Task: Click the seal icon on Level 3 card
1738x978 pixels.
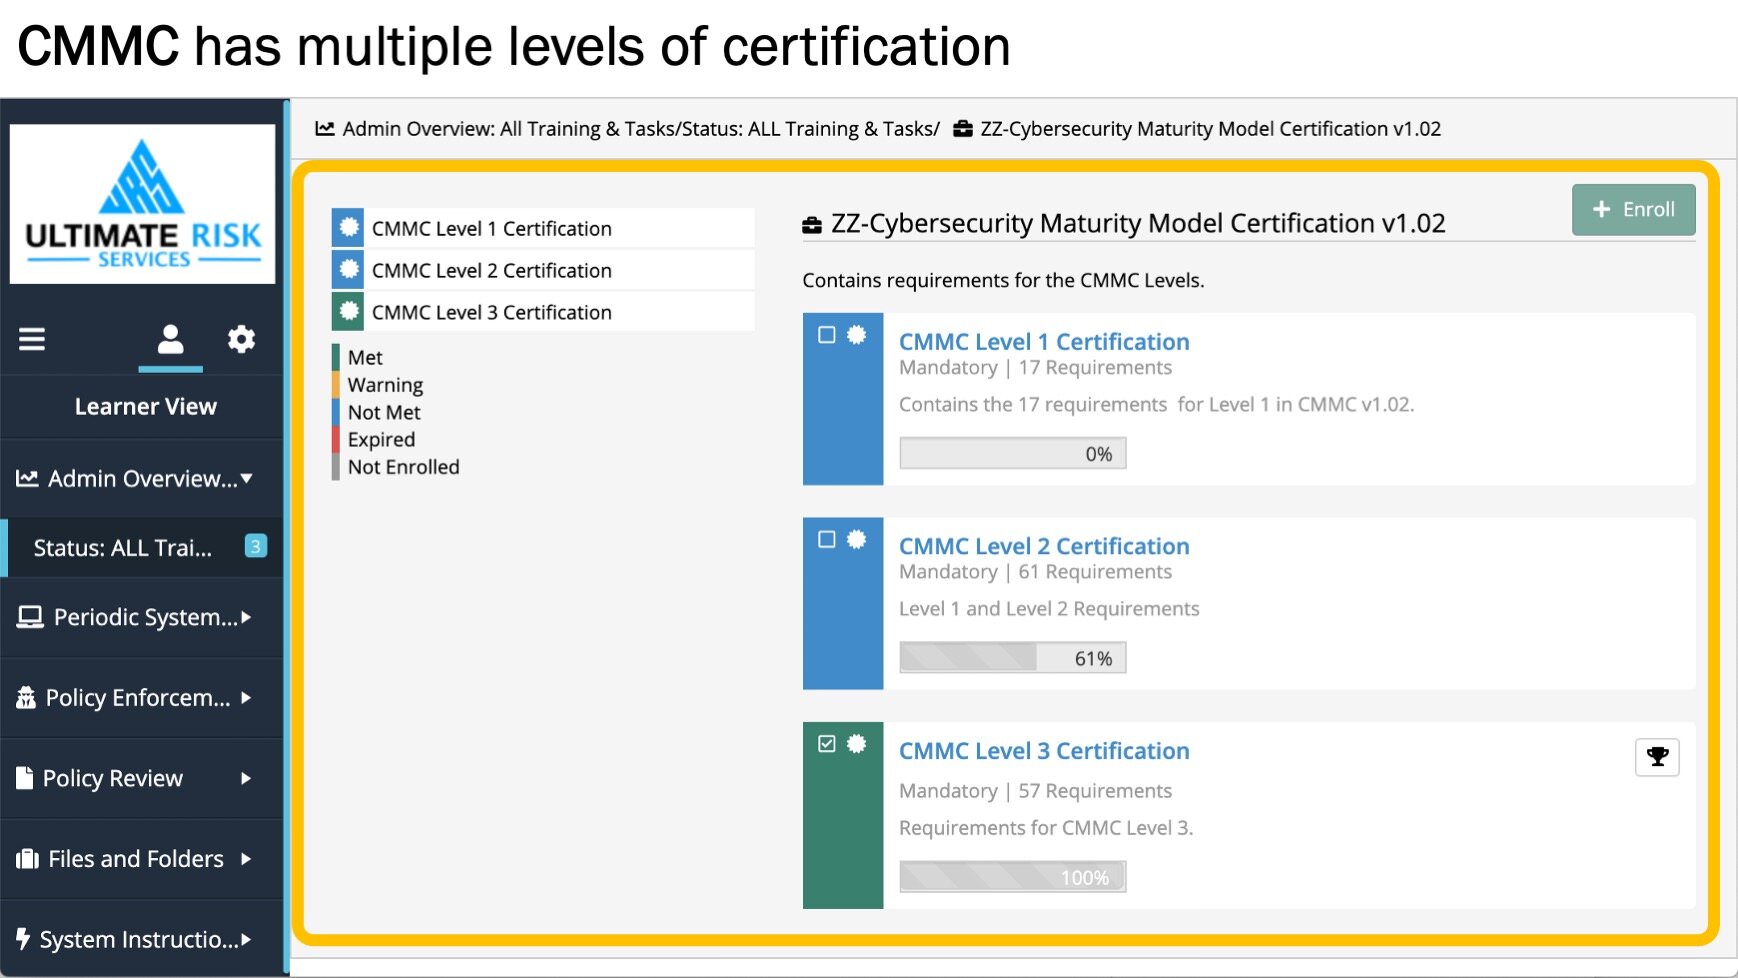Action: tap(857, 744)
